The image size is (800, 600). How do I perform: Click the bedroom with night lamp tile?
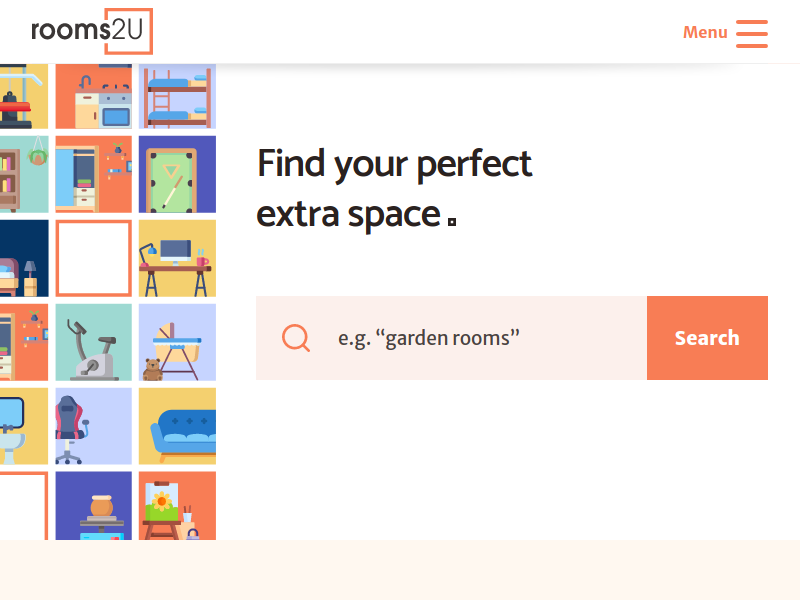click(x=23, y=258)
